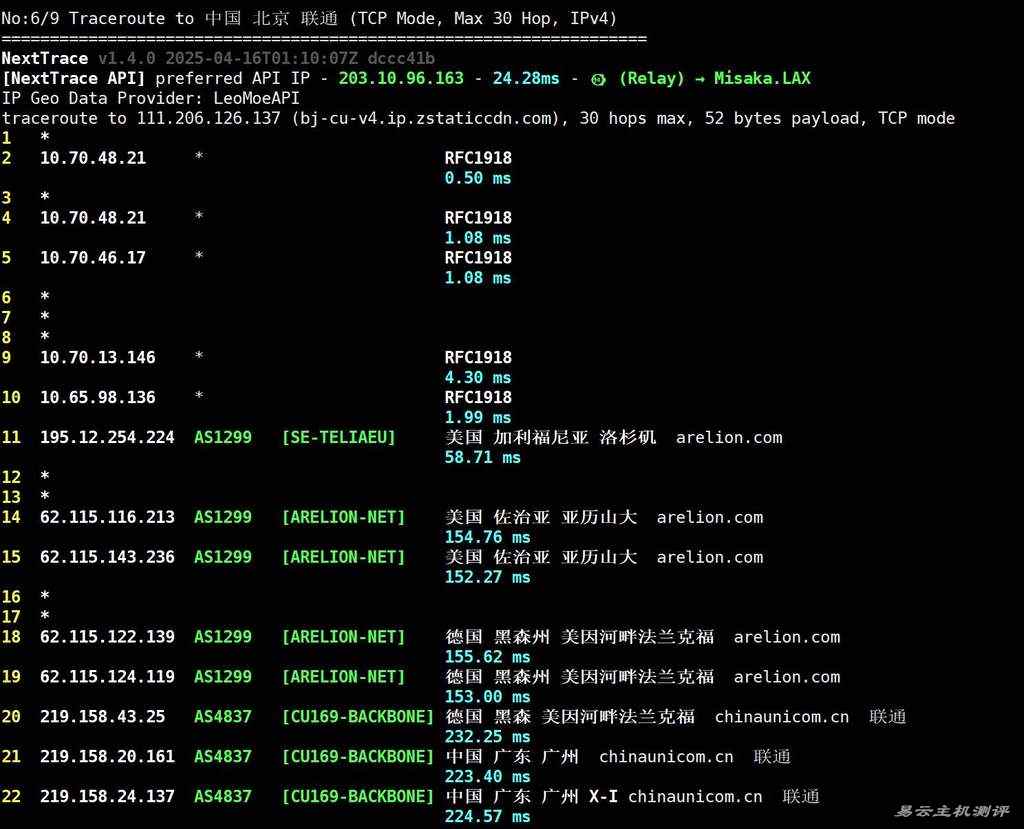Select the NextTrace version string v1.4.0
The width and height of the screenshot is (1024, 829).
point(127,58)
